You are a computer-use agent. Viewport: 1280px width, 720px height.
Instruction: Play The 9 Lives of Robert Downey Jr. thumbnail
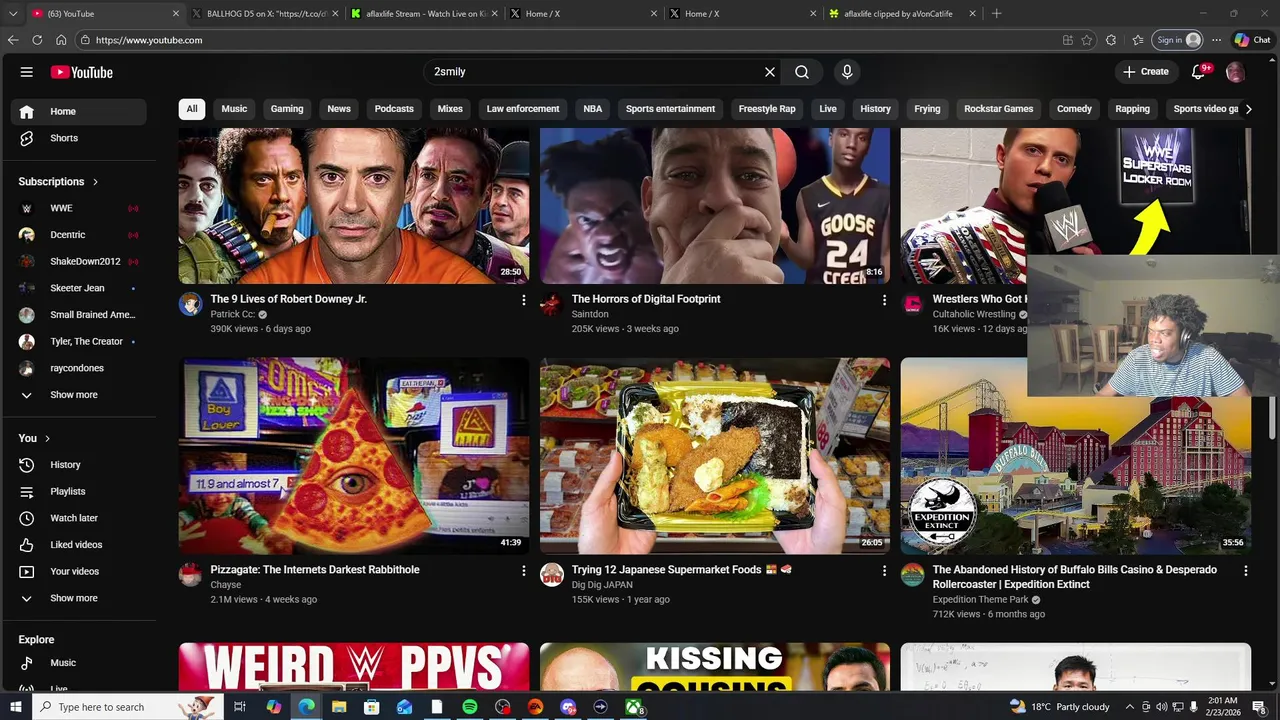tap(354, 205)
